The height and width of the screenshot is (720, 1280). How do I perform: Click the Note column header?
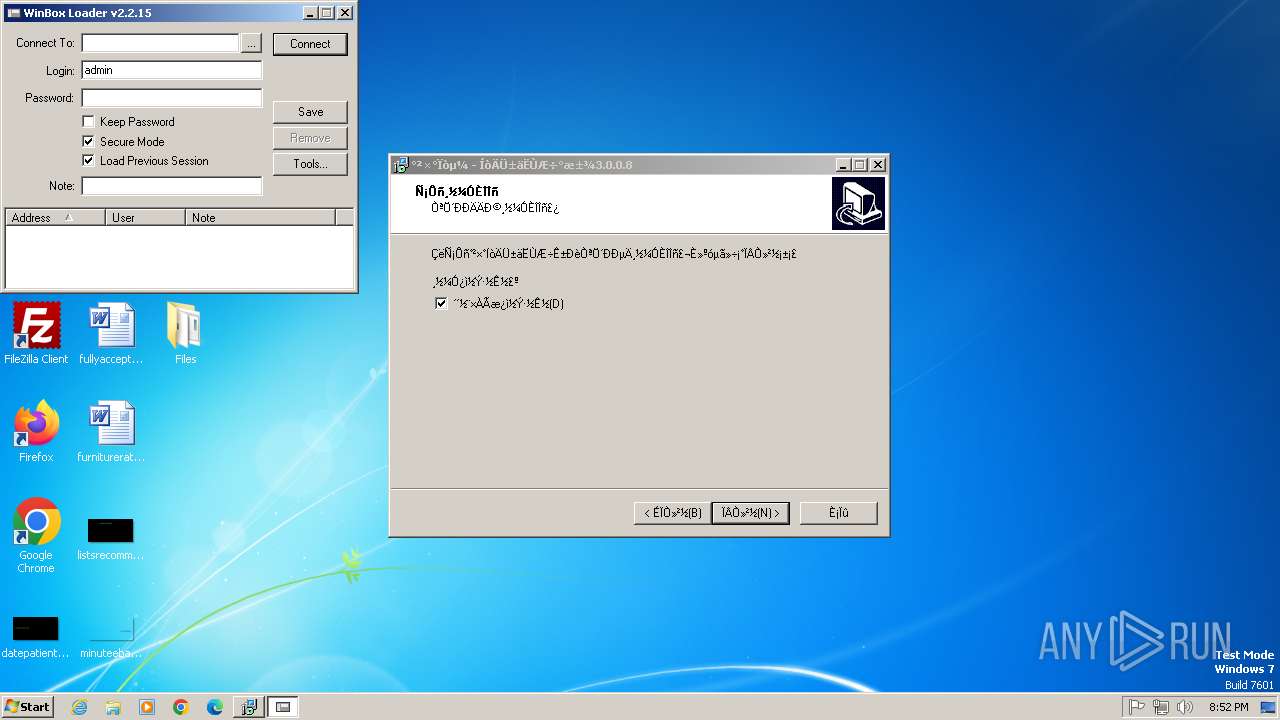coord(260,217)
